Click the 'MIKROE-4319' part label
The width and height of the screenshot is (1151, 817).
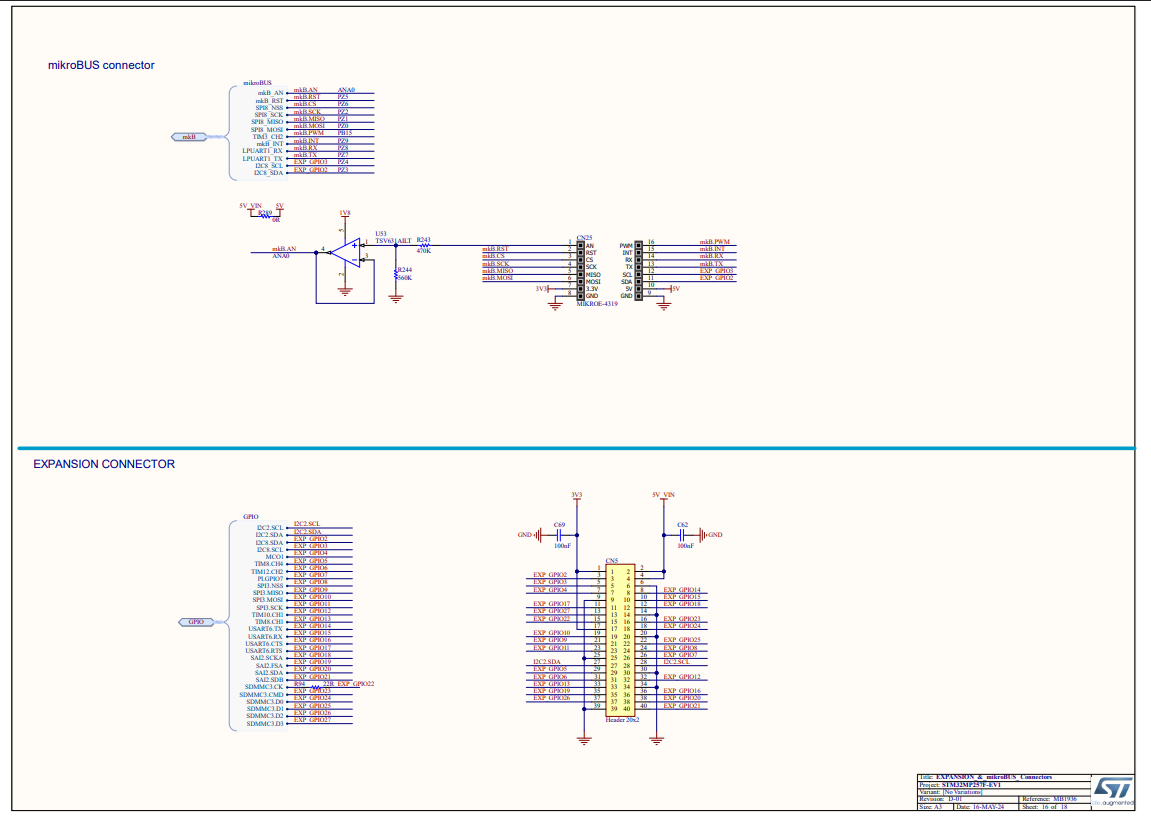(x=597, y=304)
